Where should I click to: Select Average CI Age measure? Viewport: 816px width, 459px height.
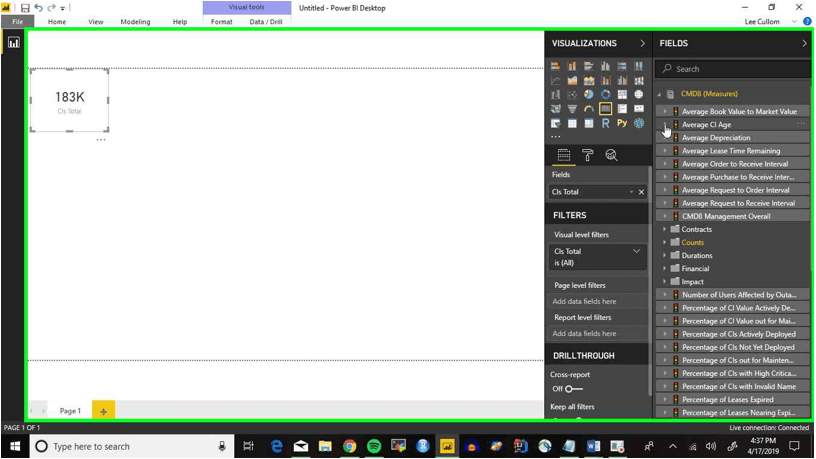pos(706,125)
